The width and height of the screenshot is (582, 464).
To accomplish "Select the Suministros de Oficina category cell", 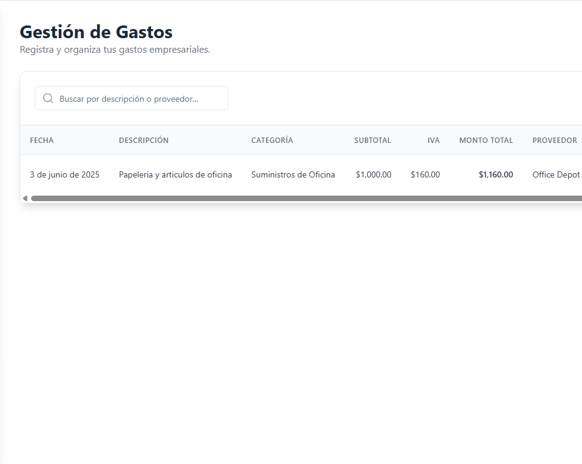I will [x=293, y=174].
